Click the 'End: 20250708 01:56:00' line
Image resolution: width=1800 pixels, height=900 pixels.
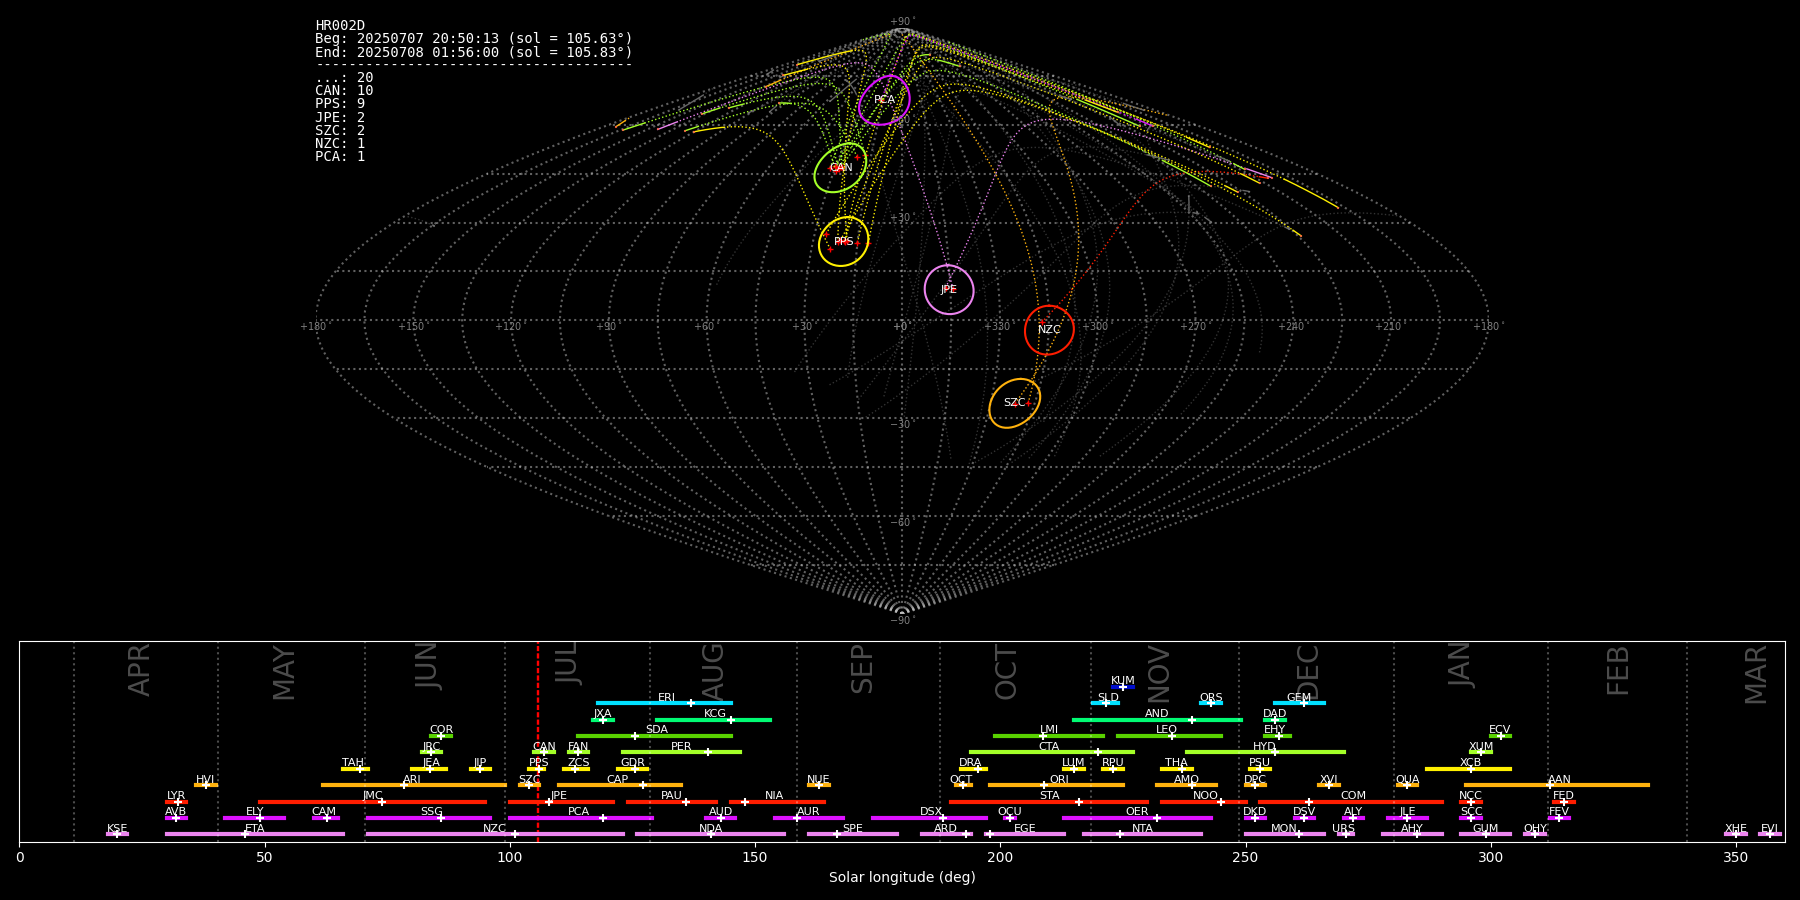click(474, 52)
